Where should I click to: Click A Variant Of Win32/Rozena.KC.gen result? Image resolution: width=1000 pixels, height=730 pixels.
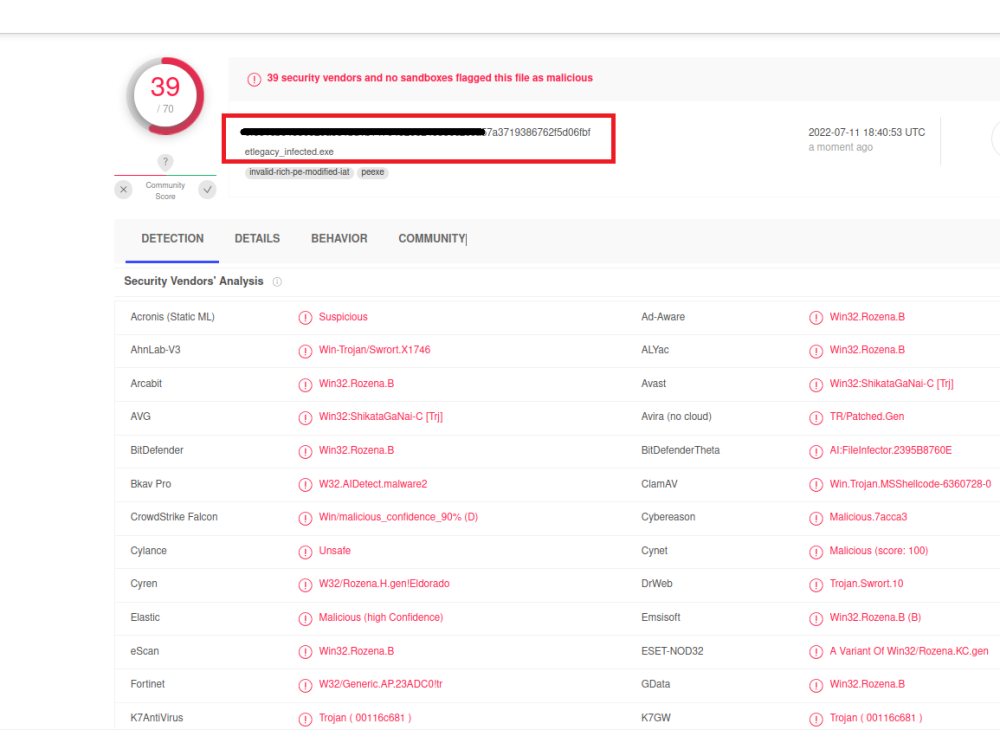coord(909,651)
